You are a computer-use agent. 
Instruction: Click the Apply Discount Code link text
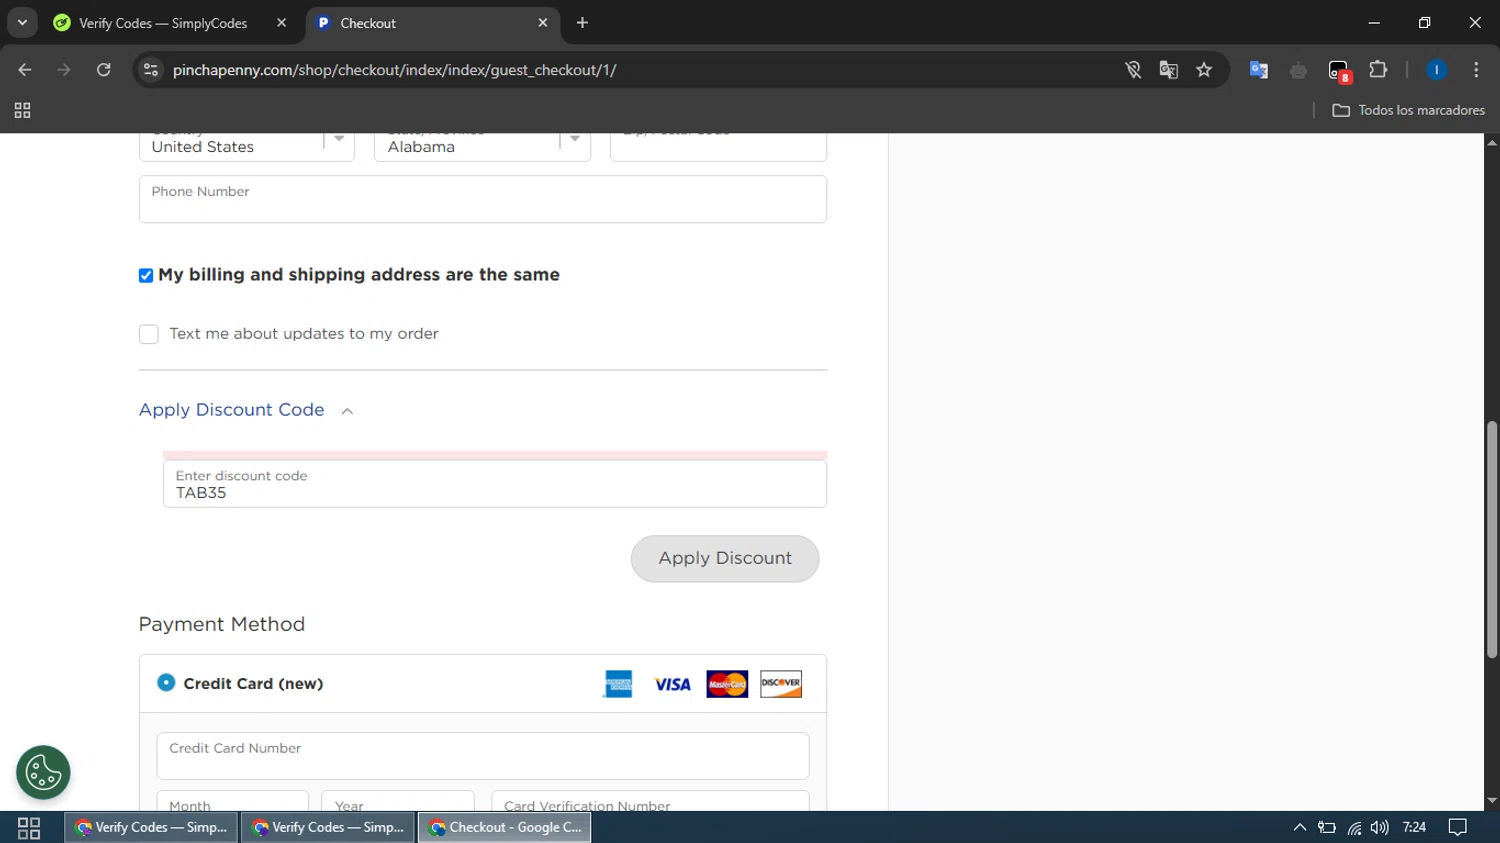click(x=232, y=410)
